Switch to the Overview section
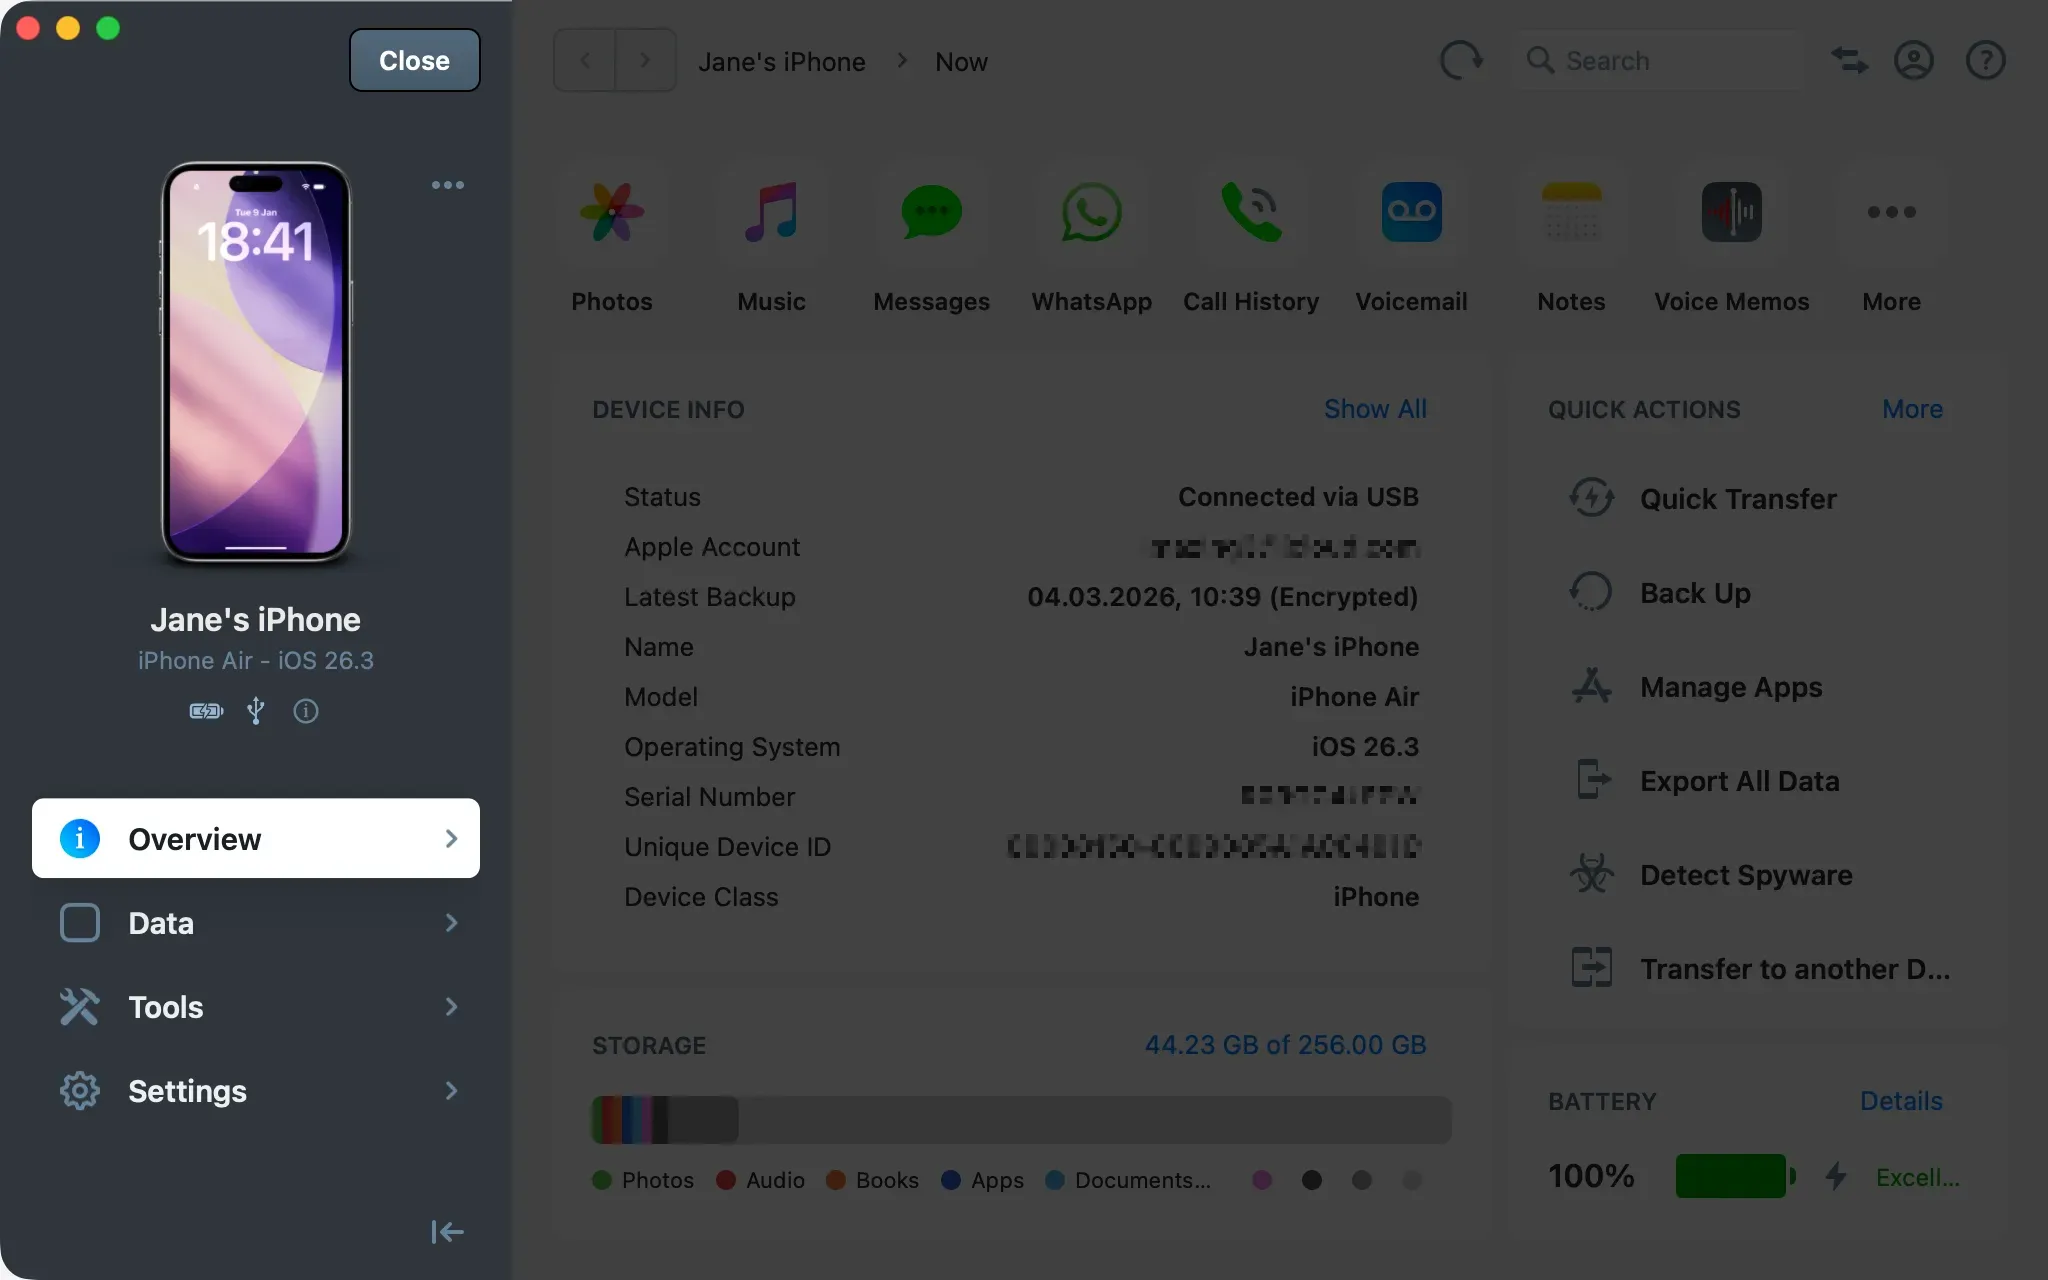This screenshot has height=1280, width=2048. click(x=255, y=838)
